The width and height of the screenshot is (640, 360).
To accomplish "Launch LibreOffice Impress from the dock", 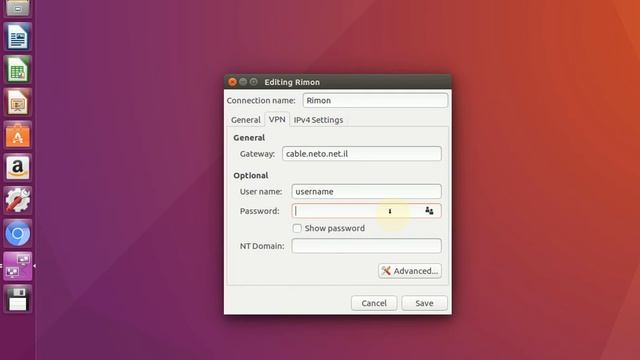I will click(x=18, y=102).
